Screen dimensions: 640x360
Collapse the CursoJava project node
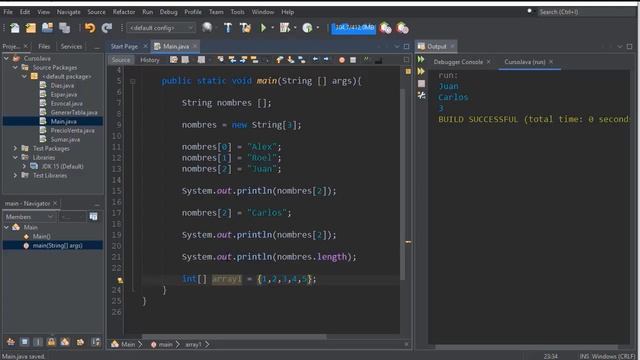(x=6, y=59)
